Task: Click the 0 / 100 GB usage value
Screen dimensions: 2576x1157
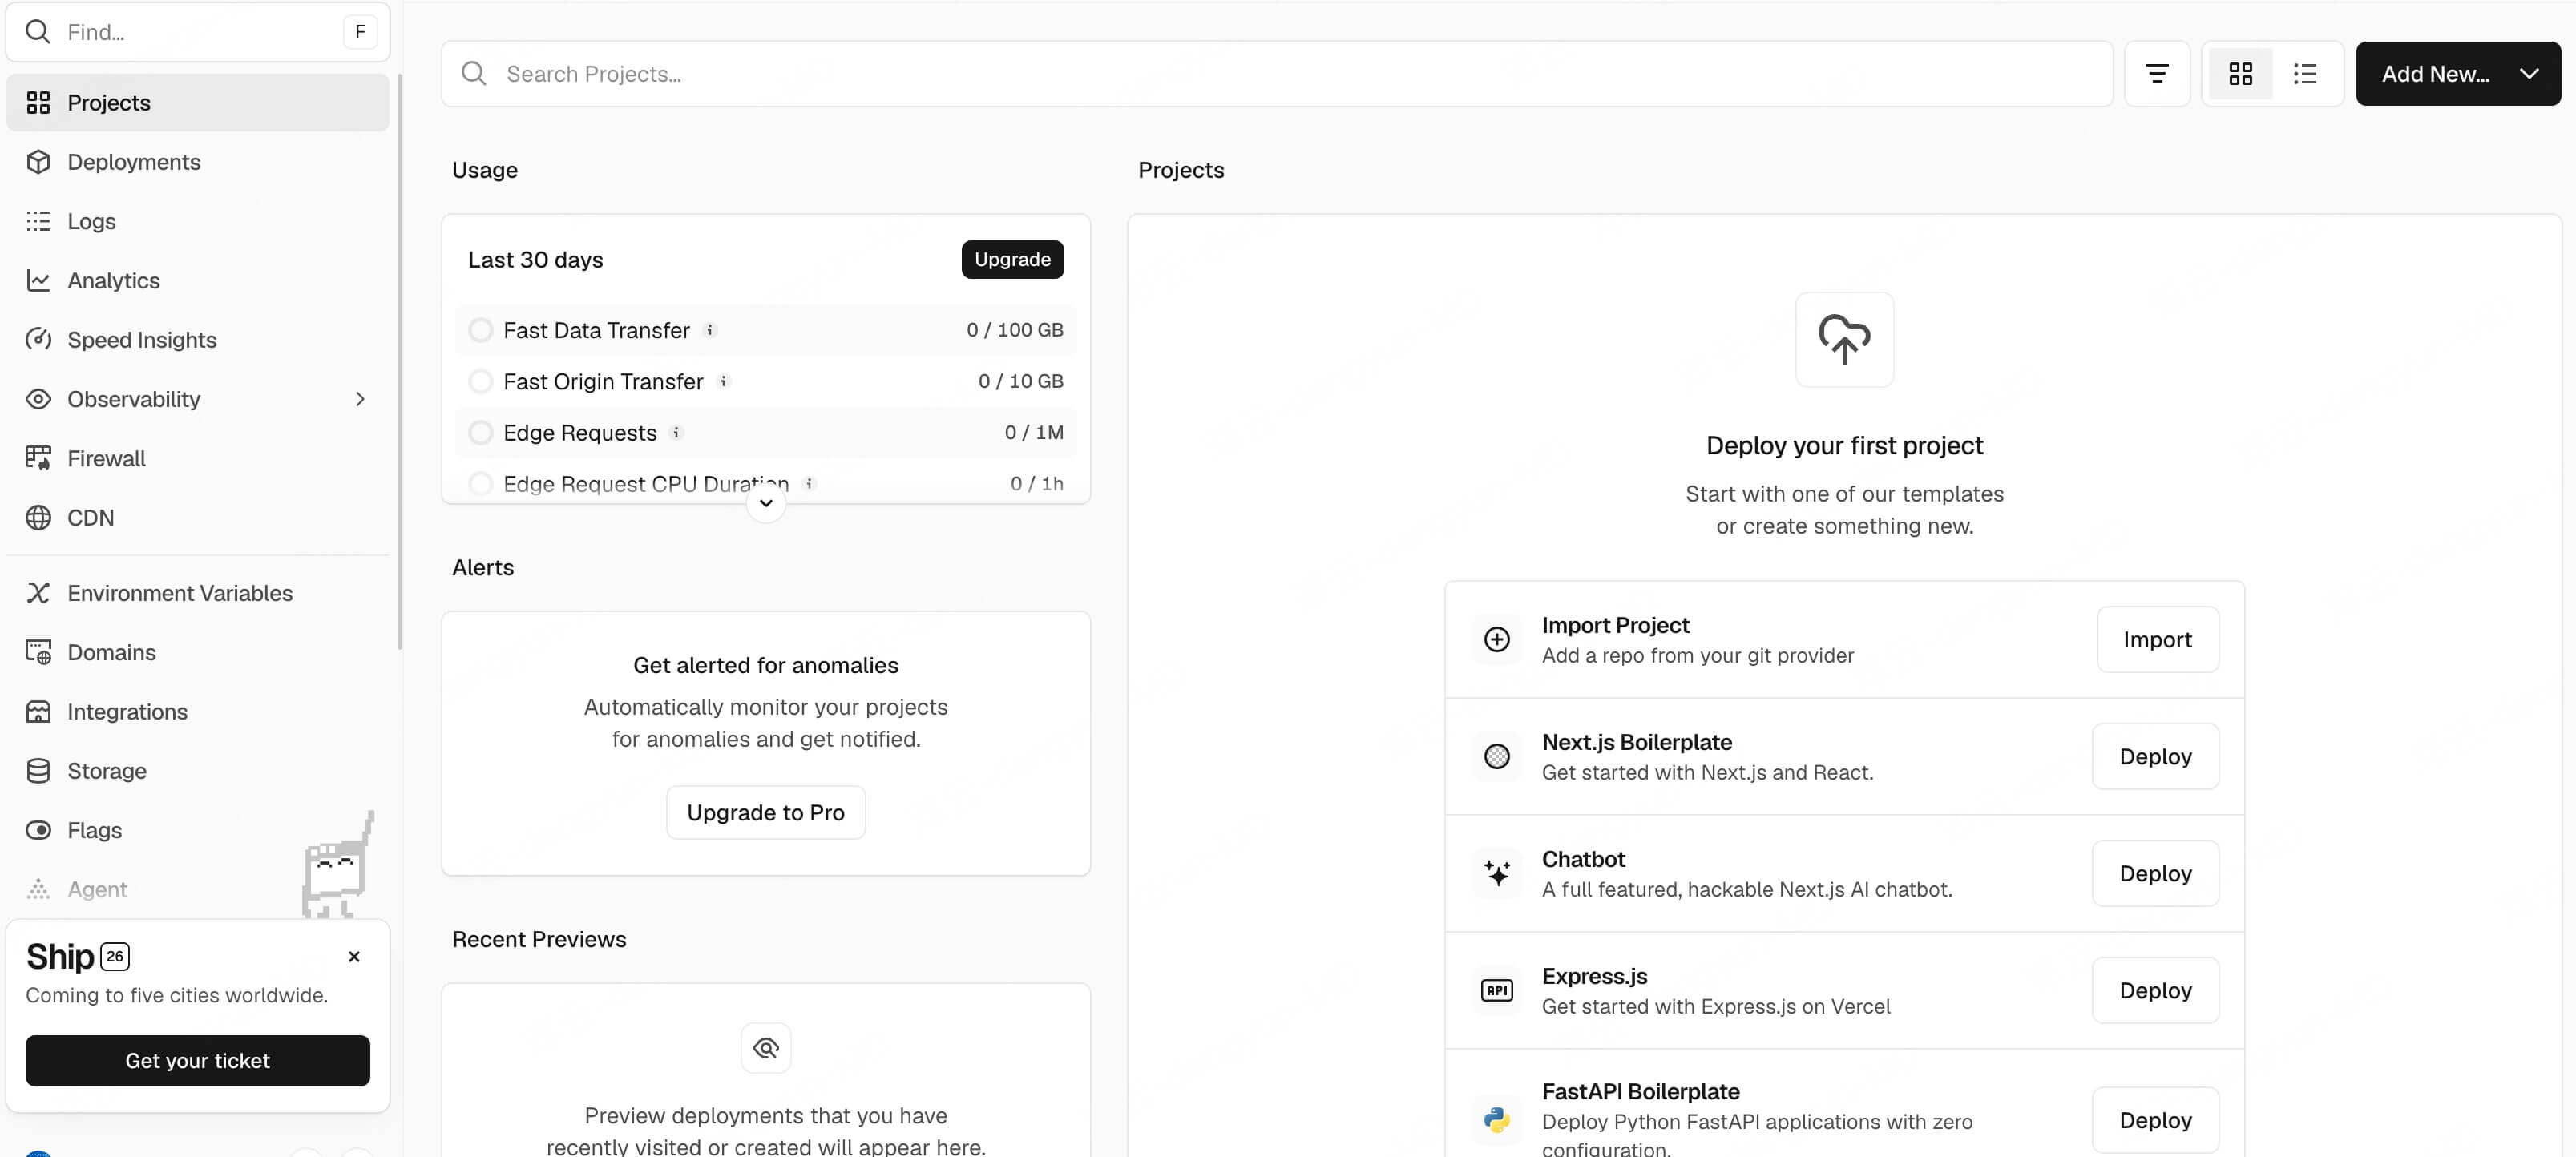Action: [1014, 330]
